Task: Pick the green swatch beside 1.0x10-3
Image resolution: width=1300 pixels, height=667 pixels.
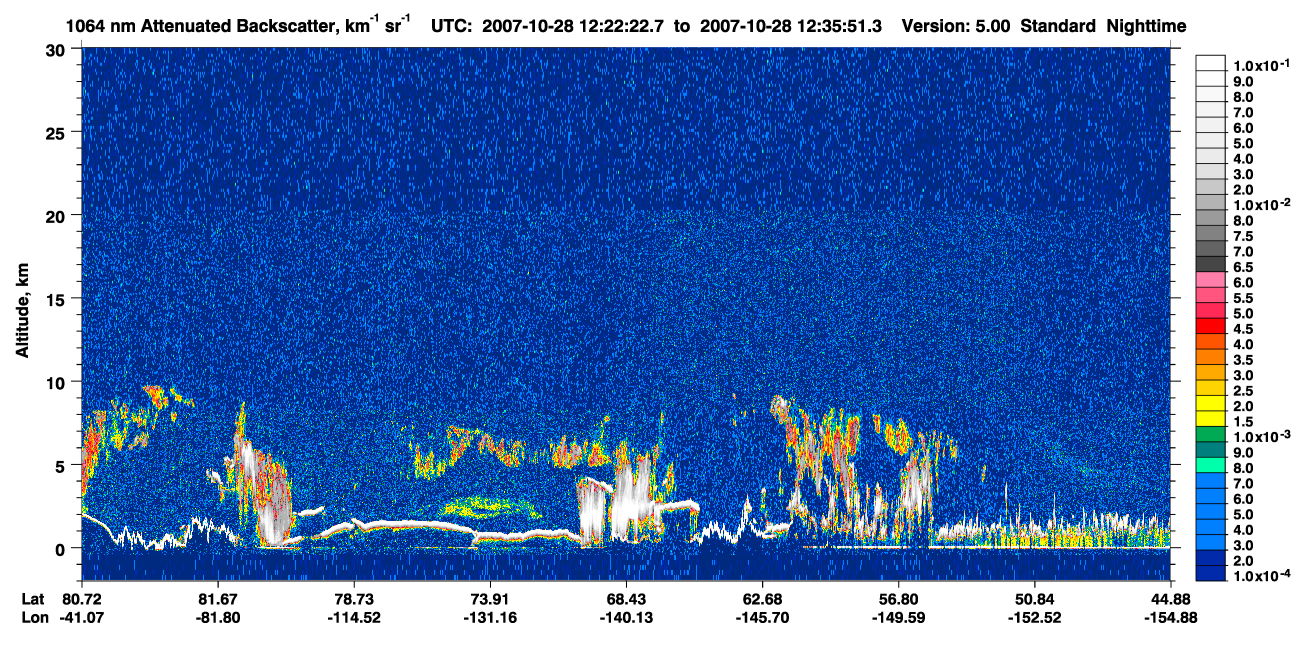Action: click(1210, 435)
